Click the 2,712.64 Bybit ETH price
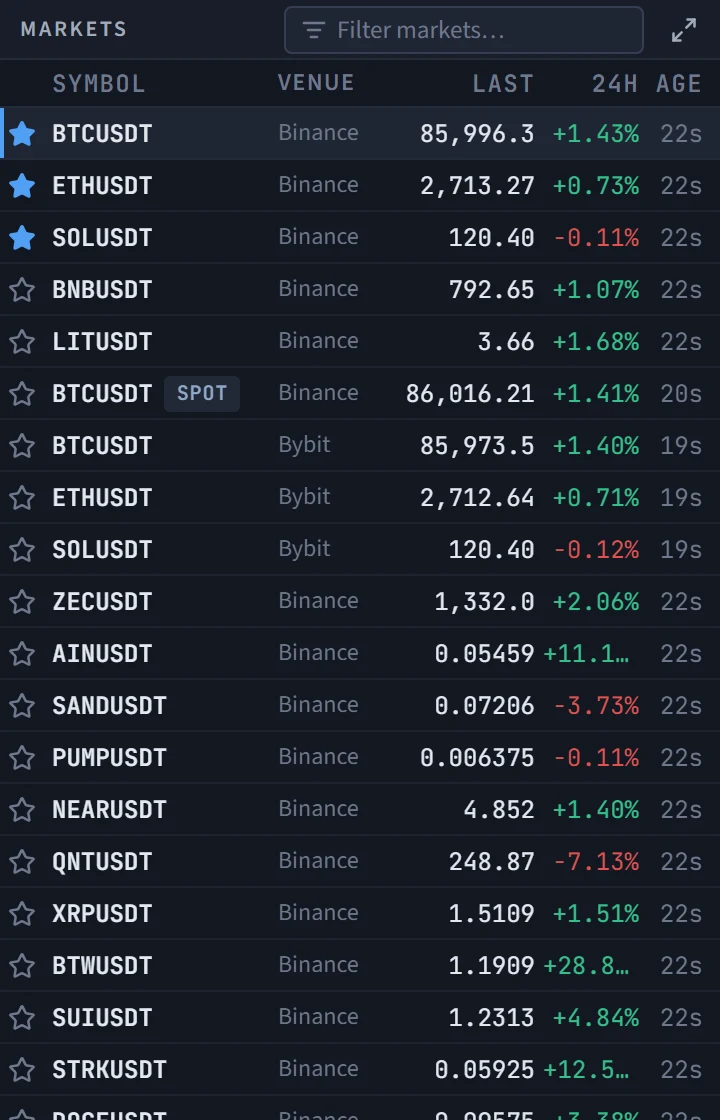Viewport: 720px width, 1120px height. (477, 498)
